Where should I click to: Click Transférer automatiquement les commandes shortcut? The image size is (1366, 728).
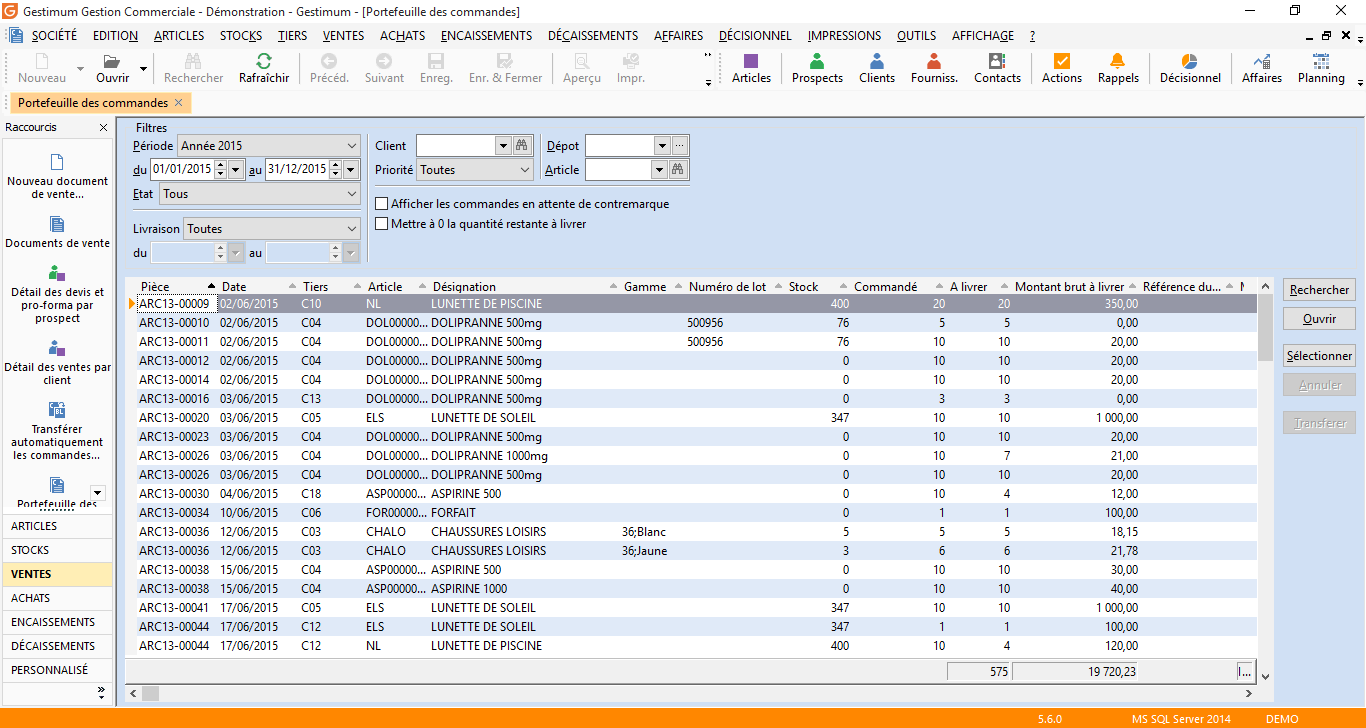(57, 431)
